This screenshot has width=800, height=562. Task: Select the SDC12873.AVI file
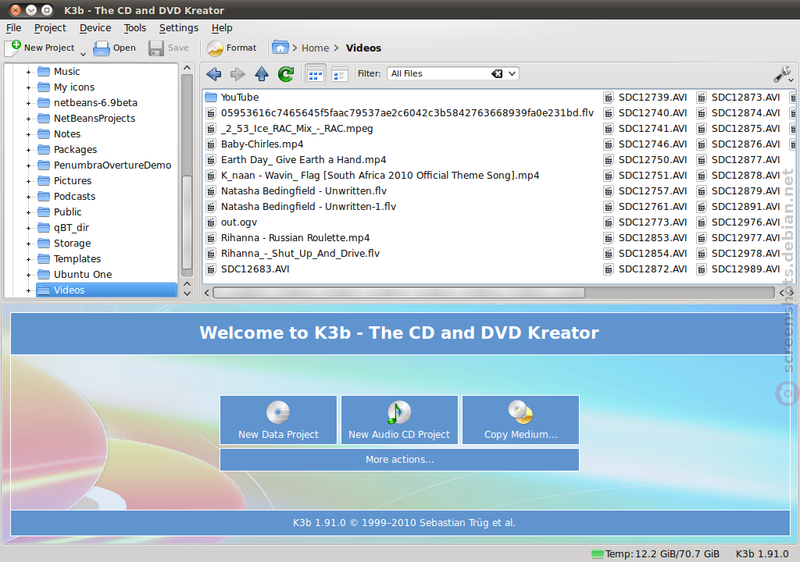(745, 97)
